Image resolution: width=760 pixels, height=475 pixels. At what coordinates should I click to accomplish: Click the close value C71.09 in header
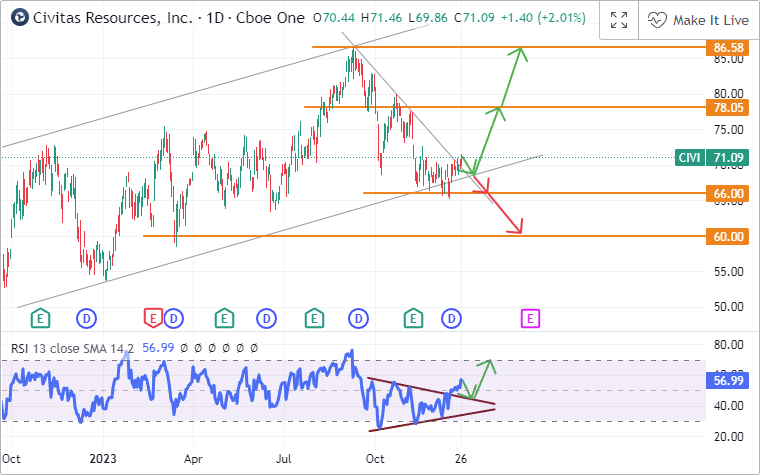[475, 18]
